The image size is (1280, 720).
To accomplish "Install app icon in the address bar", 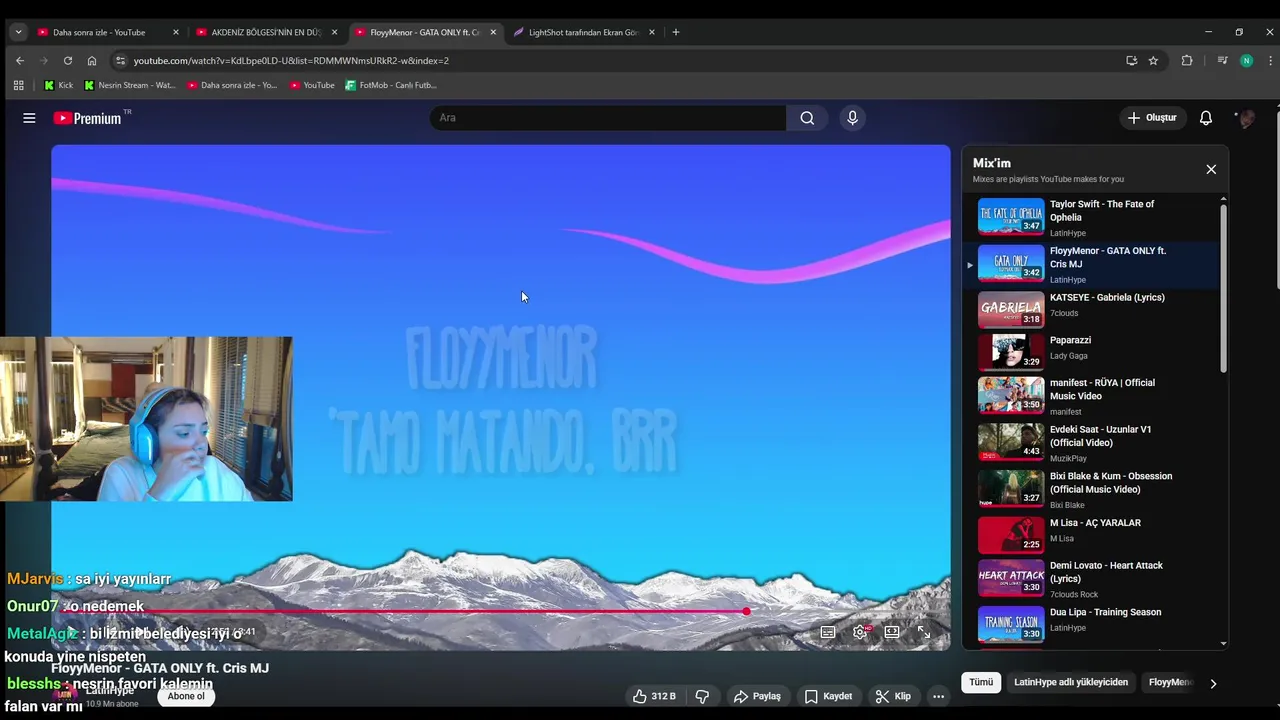I will [x=1131, y=60].
